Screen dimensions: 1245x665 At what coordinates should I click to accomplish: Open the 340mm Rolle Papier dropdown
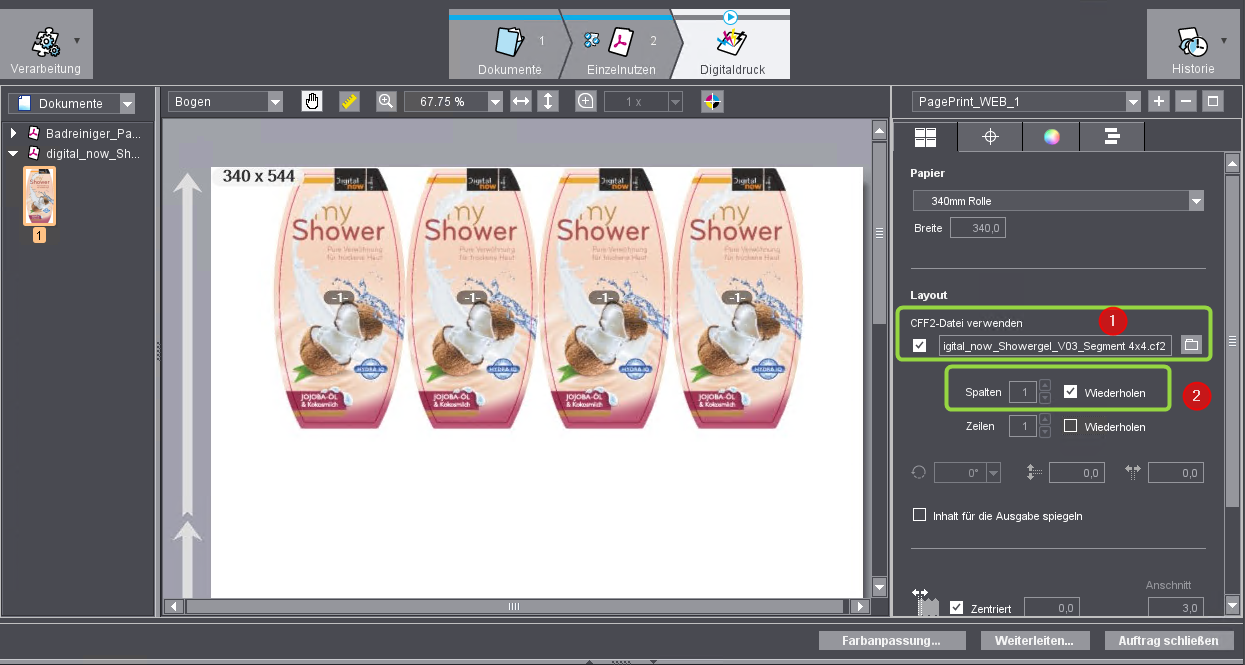click(1195, 200)
